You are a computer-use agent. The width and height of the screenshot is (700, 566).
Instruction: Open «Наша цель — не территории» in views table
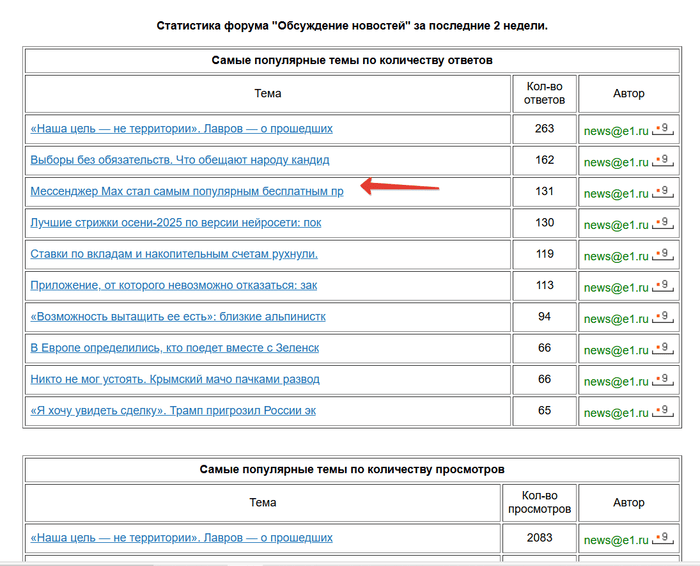(x=181, y=538)
